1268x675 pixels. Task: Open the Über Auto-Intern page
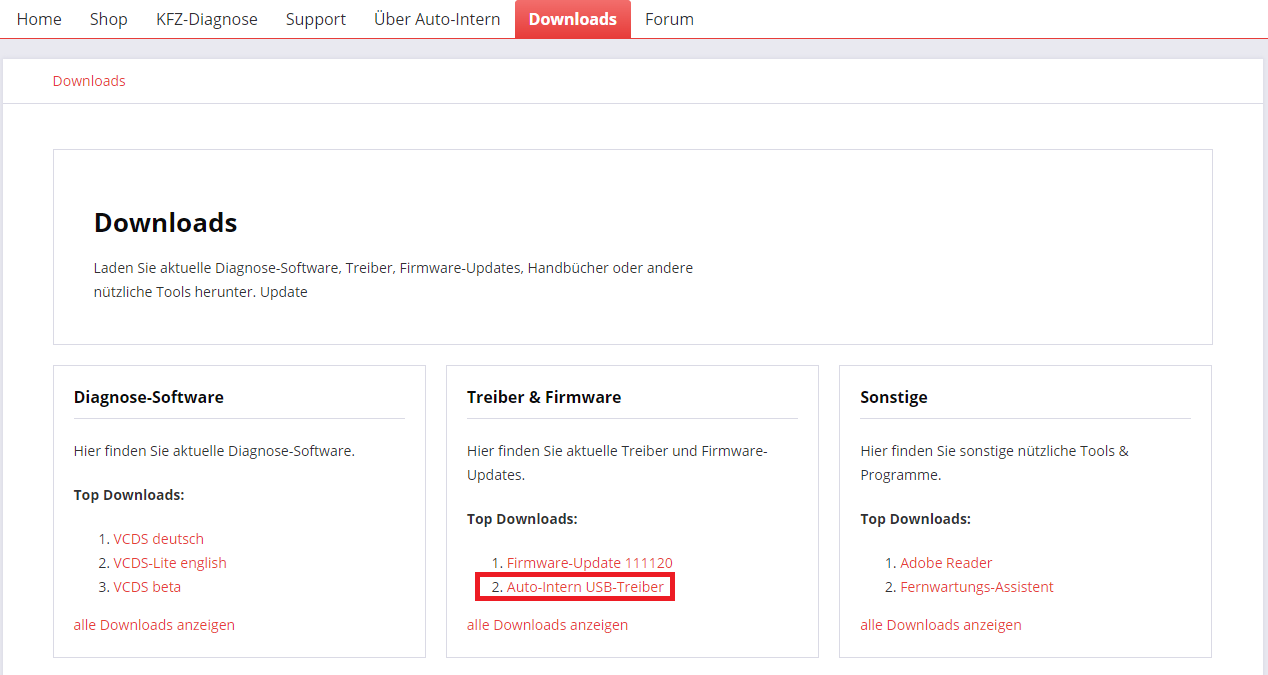pyautogui.click(x=437, y=19)
